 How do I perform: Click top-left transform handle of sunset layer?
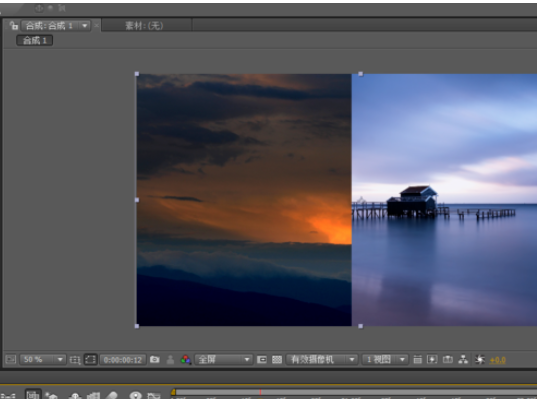[137, 74]
